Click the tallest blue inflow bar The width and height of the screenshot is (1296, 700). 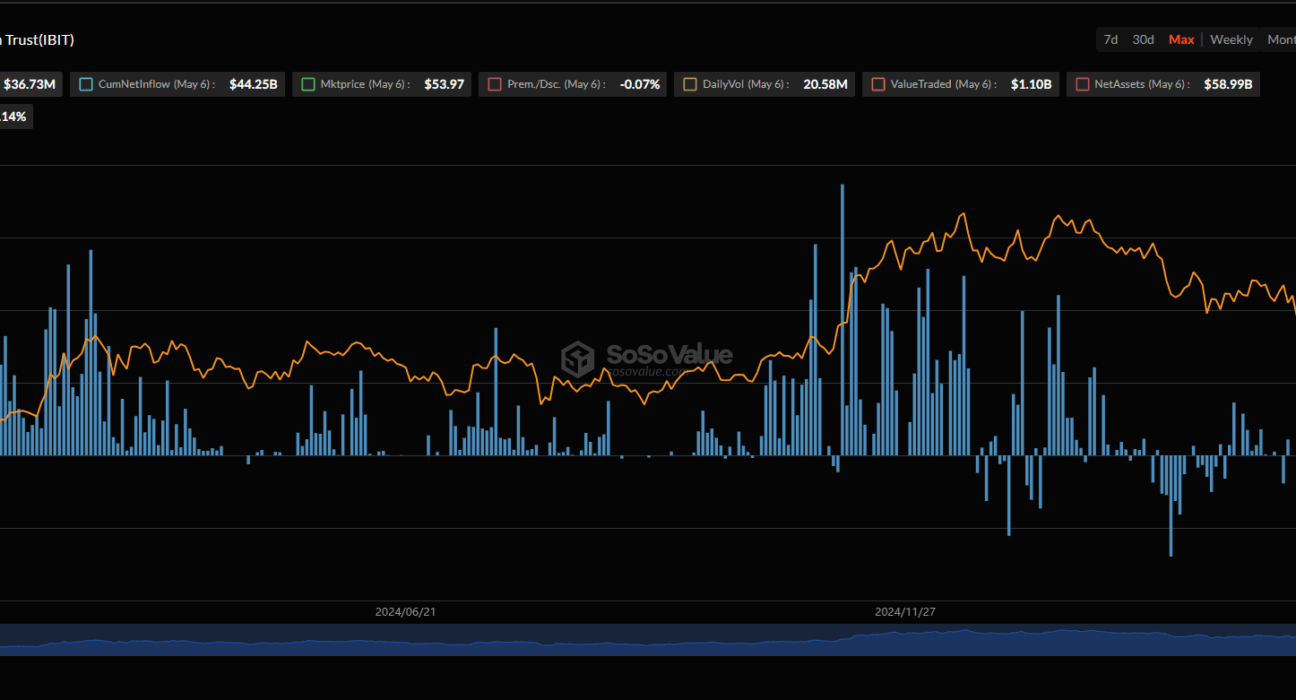point(843,320)
